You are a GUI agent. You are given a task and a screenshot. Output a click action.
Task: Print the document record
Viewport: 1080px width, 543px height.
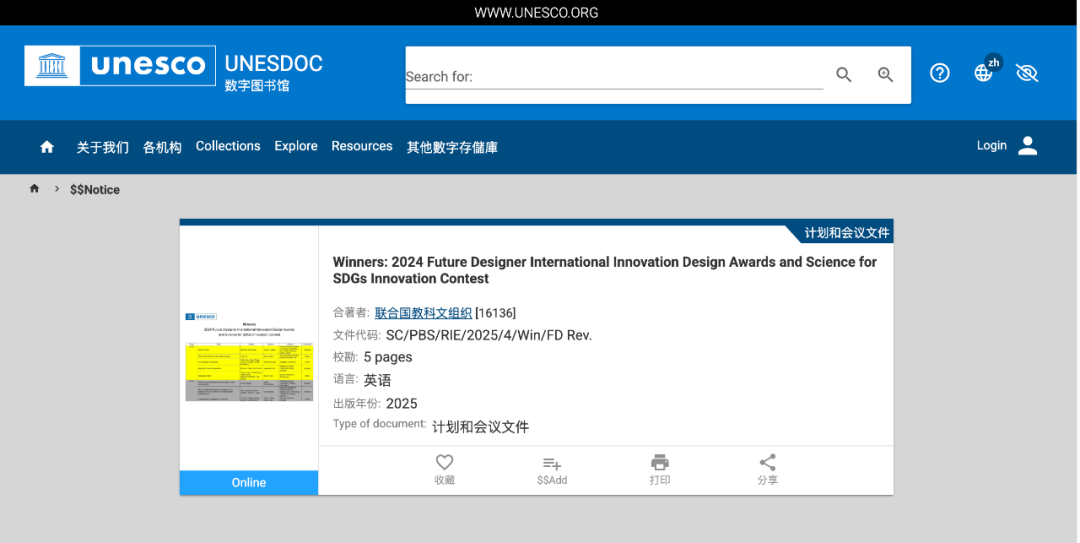(x=660, y=463)
